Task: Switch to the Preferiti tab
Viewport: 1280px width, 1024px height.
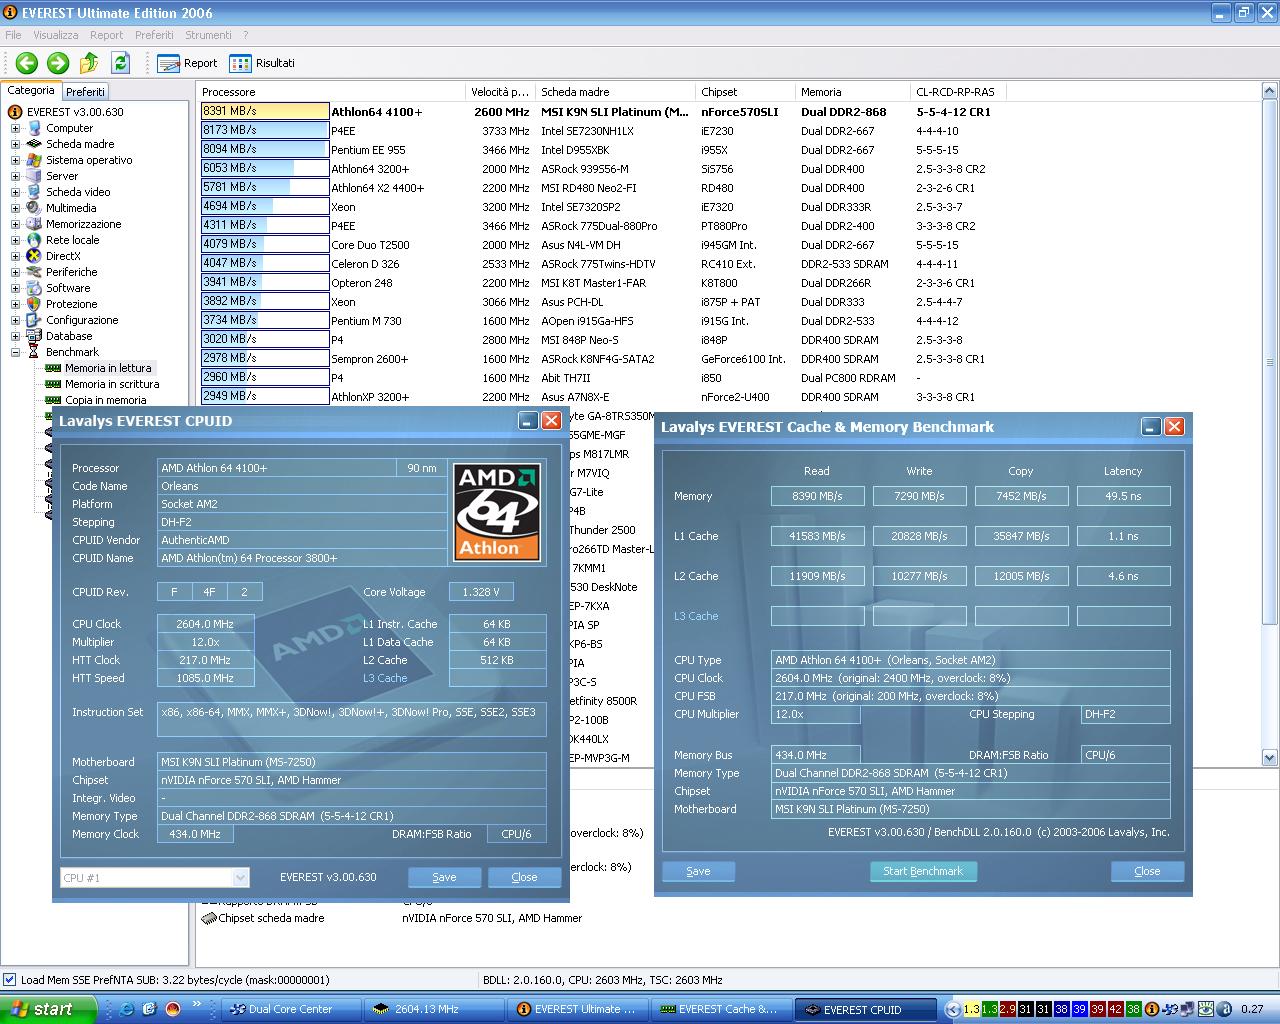Action: point(85,92)
